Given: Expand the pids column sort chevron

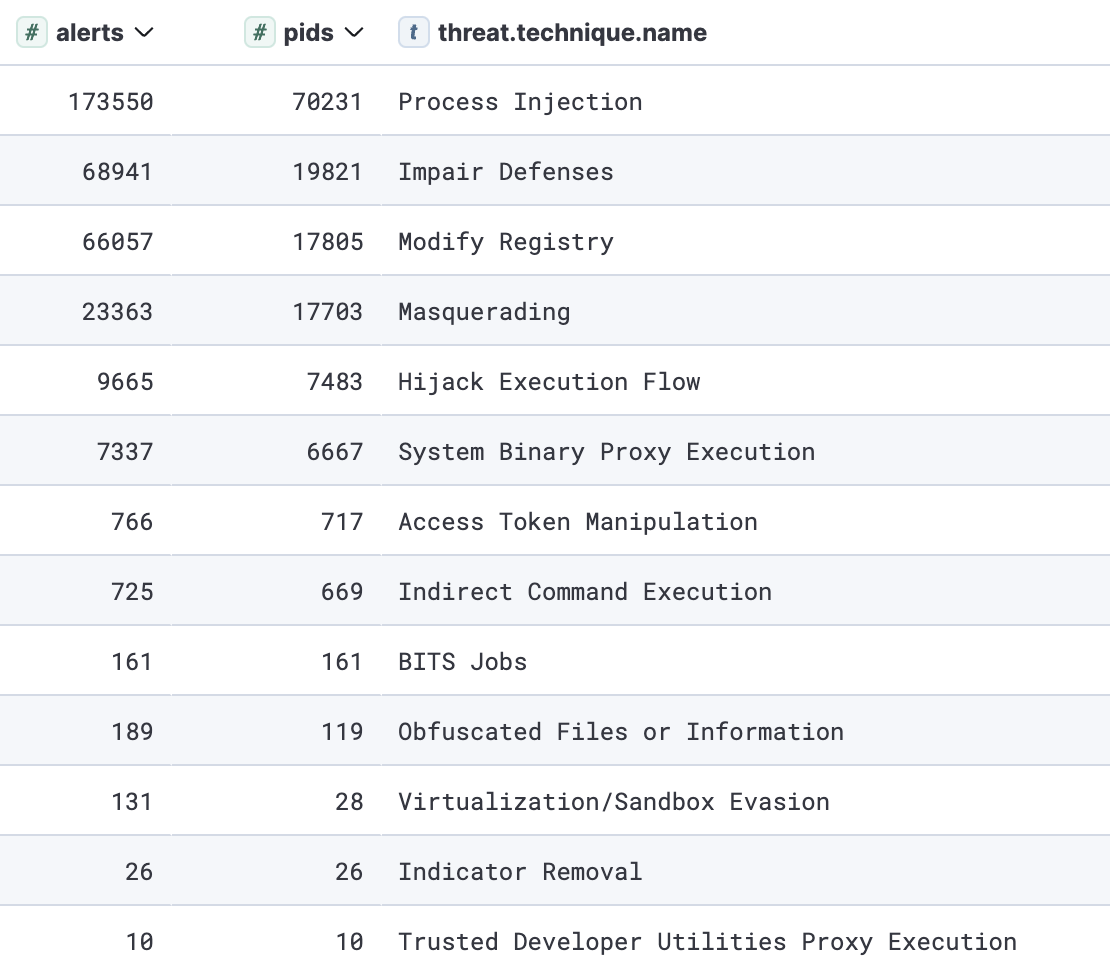Looking at the screenshot, I should [353, 33].
